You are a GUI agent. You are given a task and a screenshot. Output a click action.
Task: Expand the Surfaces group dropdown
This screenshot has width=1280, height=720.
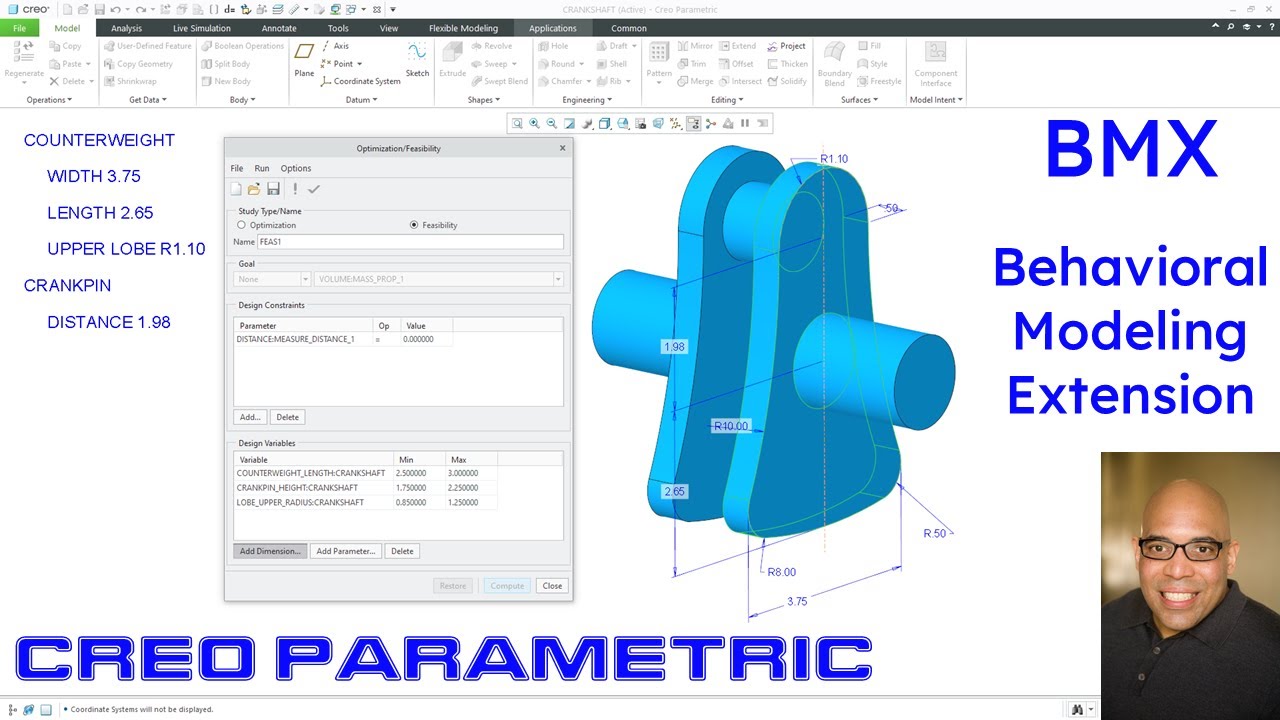pos(859,100)
